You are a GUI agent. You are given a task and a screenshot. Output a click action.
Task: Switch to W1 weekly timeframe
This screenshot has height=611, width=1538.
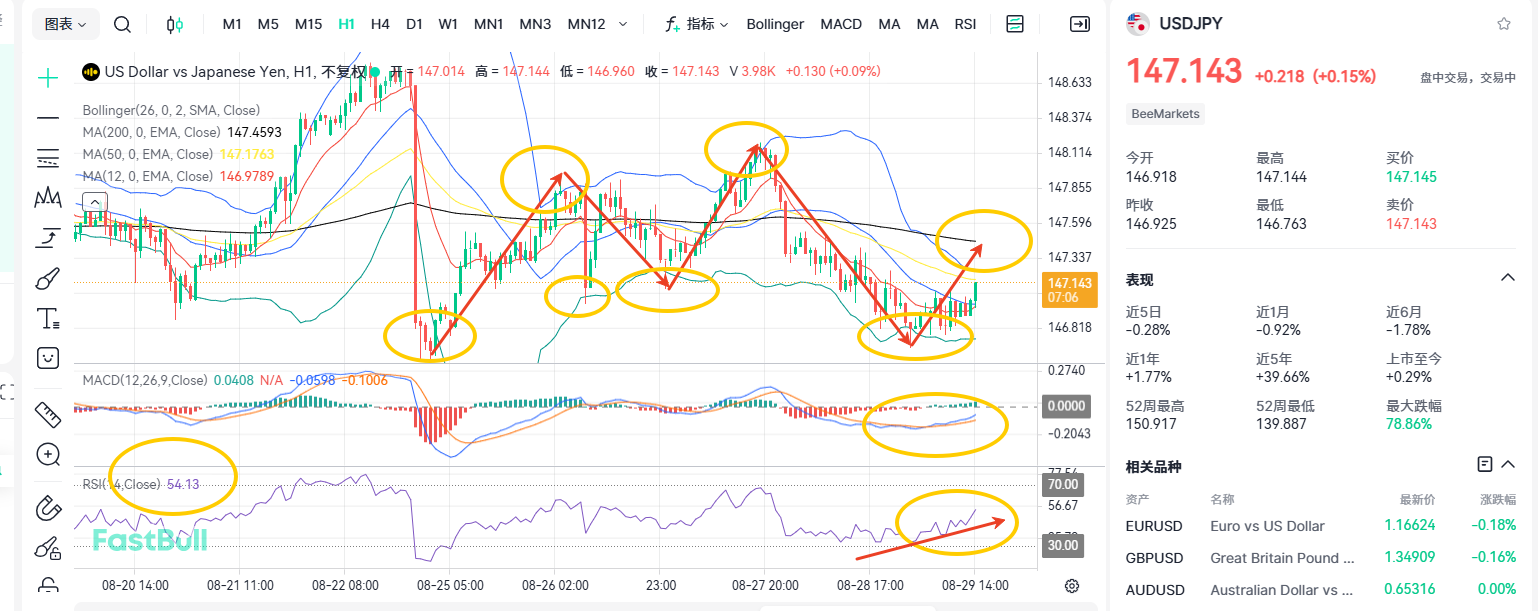448,24
